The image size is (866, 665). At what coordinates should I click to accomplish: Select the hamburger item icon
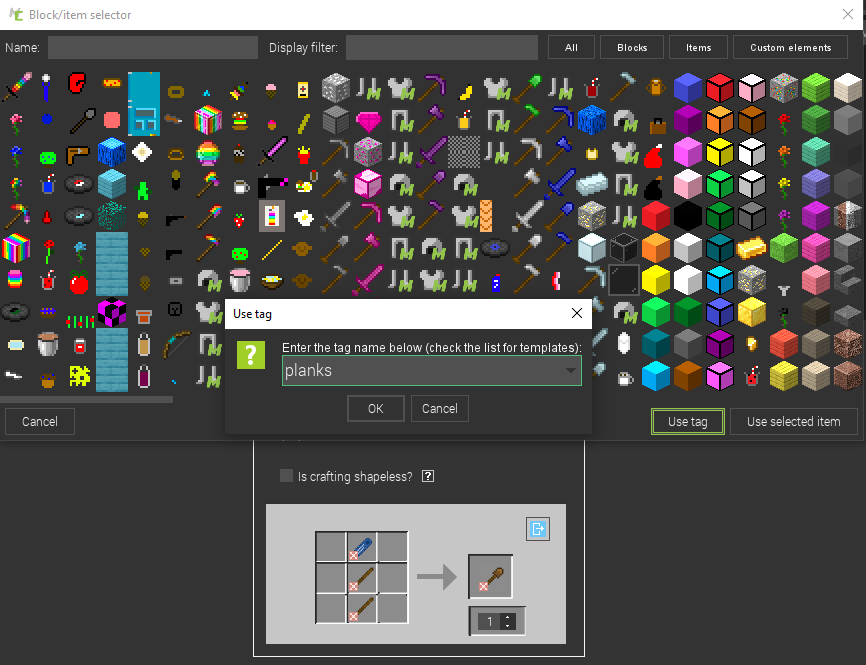(238, 120)
